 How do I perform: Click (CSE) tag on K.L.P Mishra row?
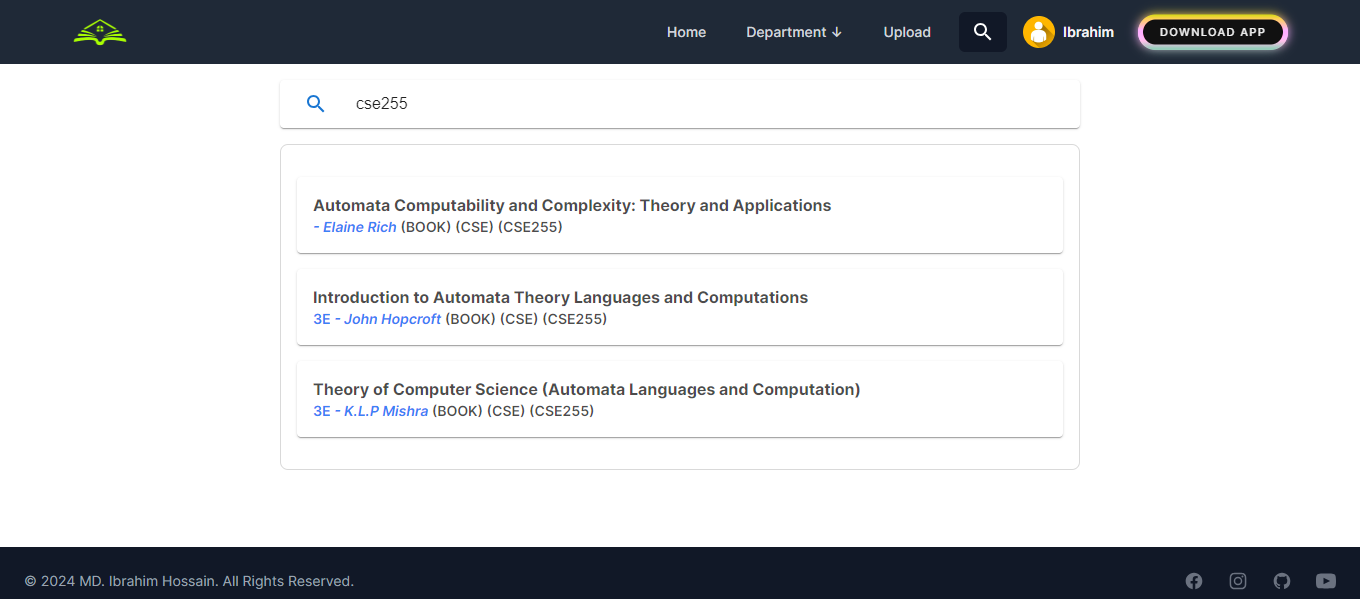click(x=506, y=411)
